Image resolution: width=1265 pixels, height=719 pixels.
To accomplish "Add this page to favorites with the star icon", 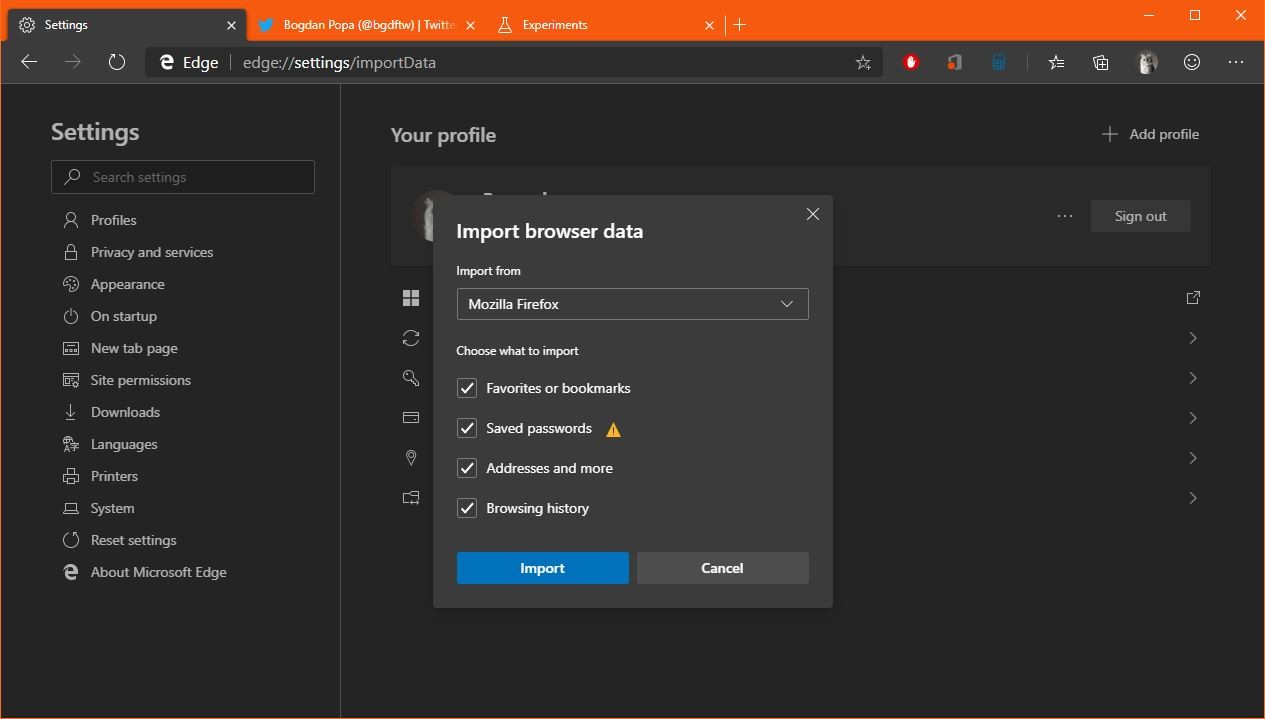I will point(863,62).
